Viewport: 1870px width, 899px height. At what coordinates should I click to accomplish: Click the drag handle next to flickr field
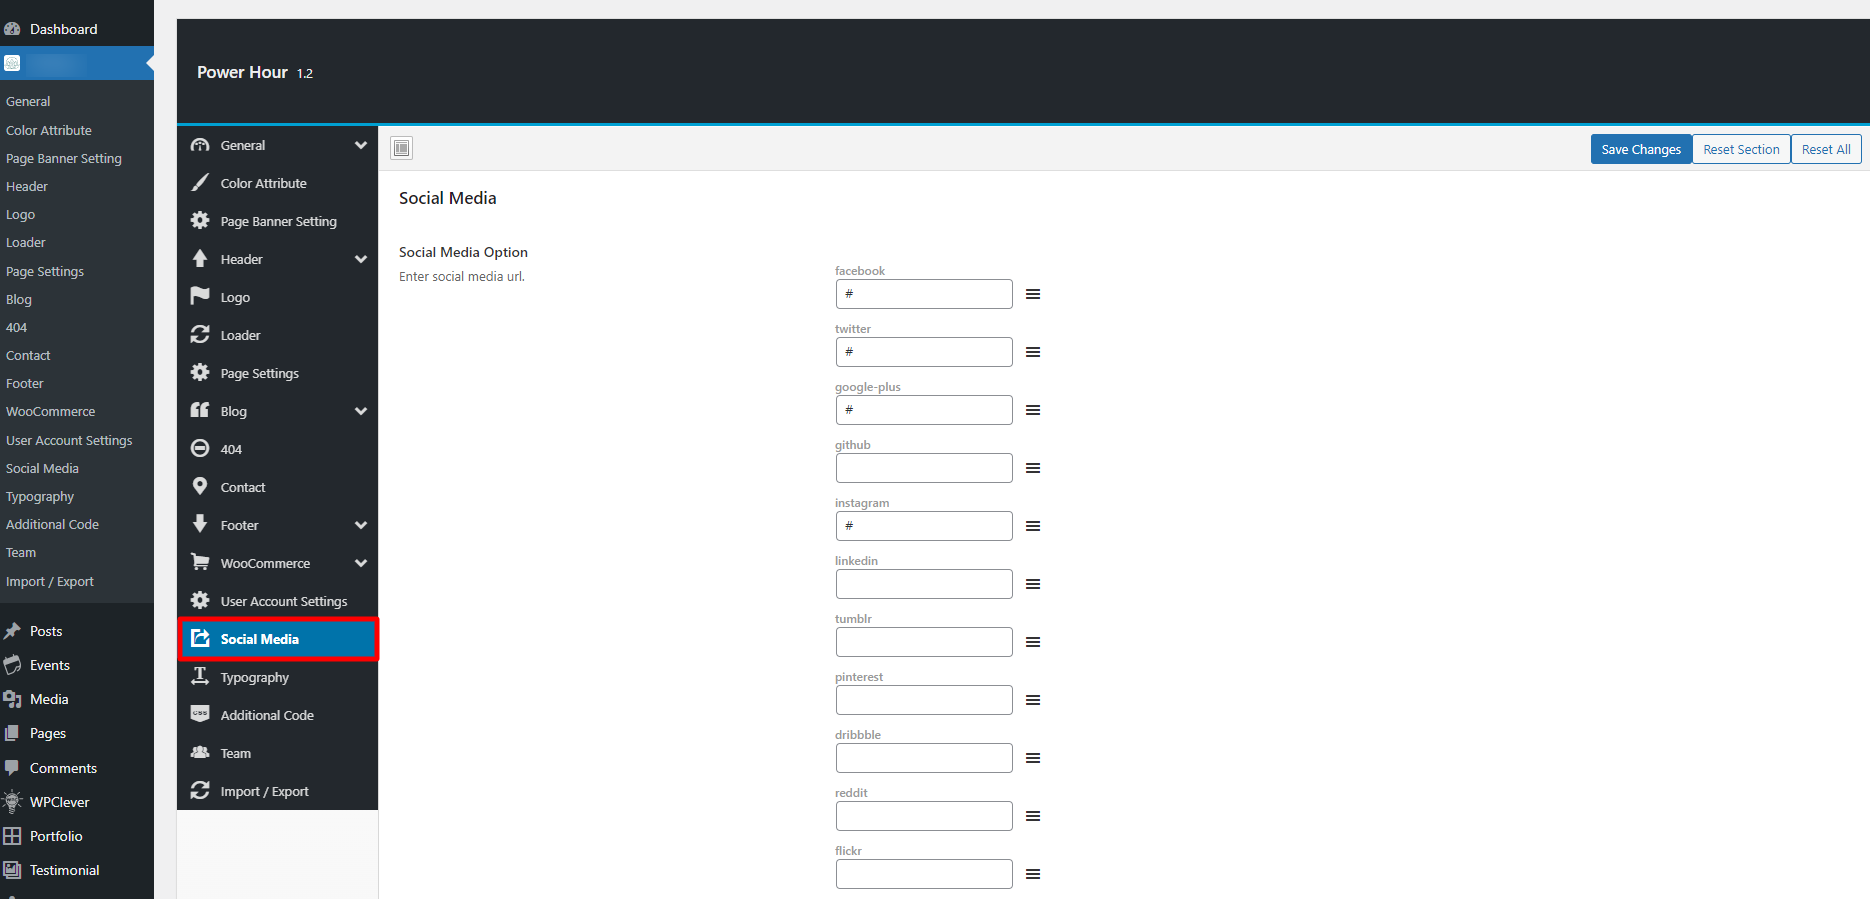[1033, 874]
